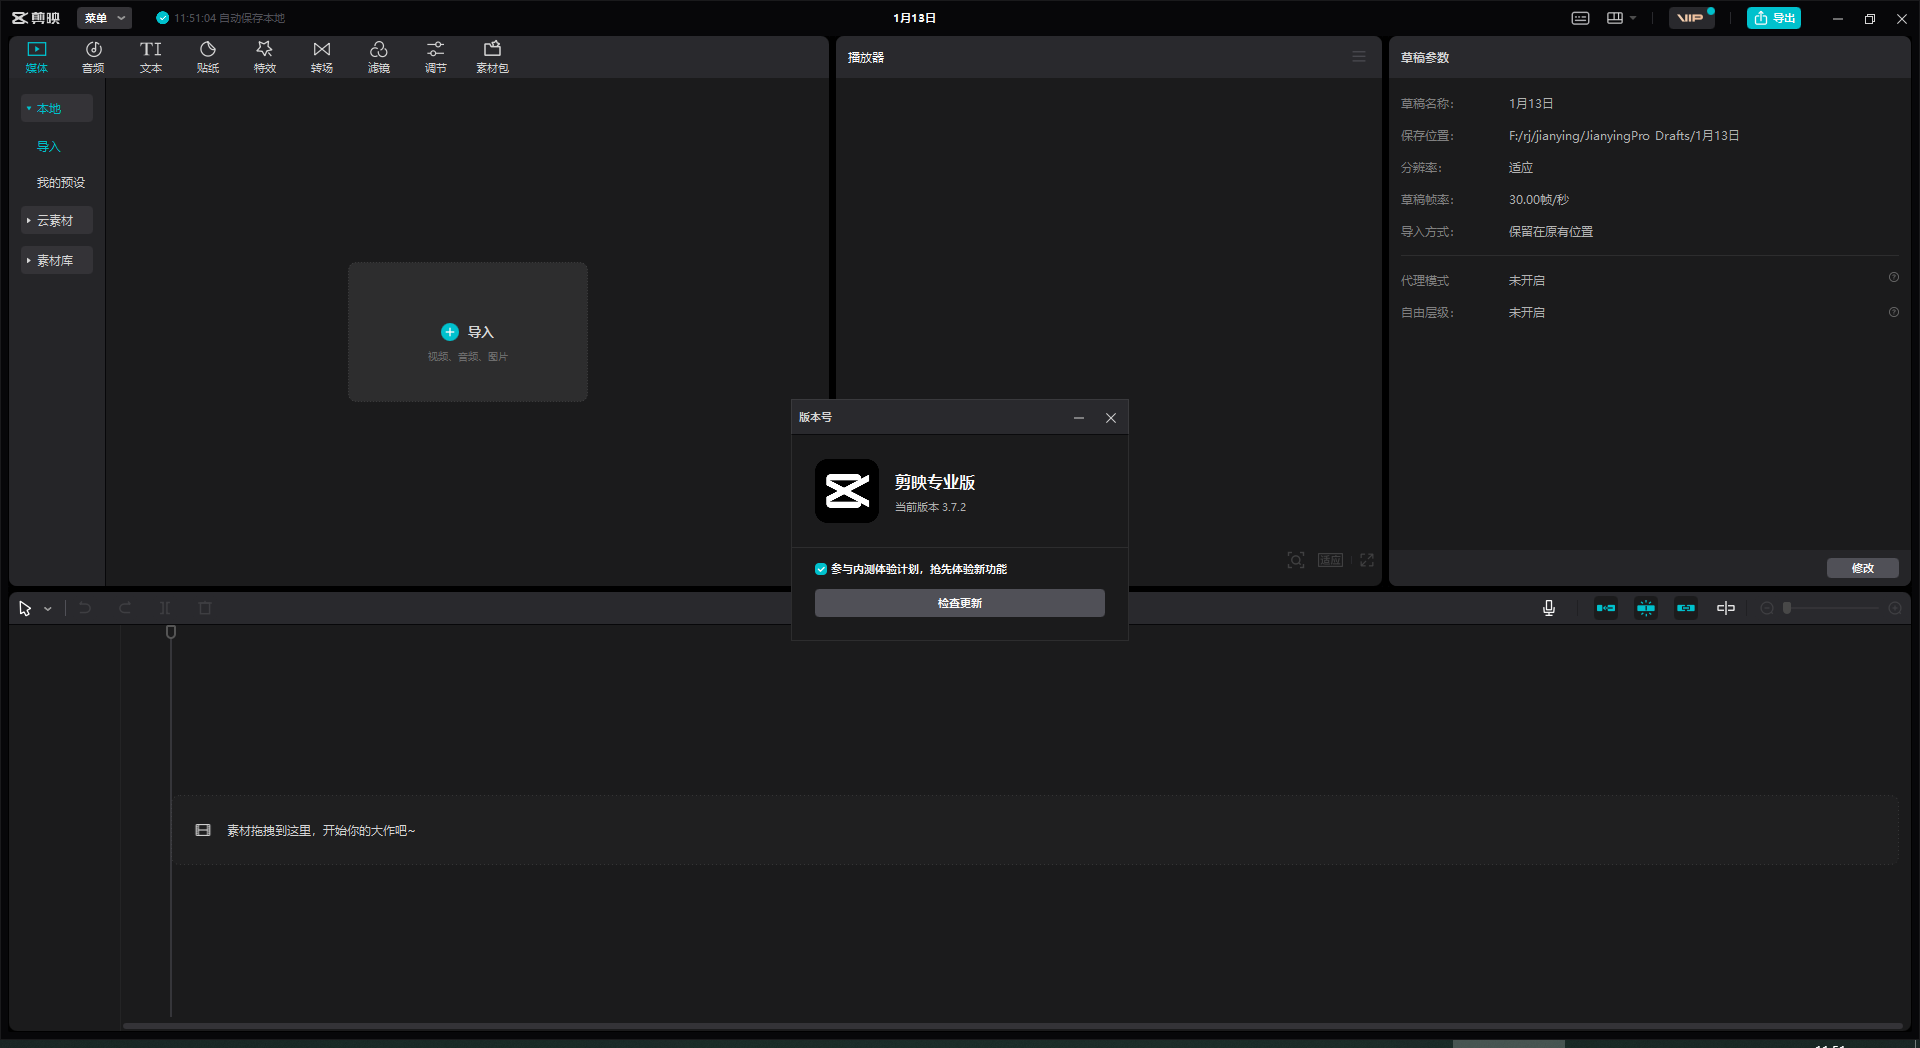Viewport: 1920px width, 1048px height.
Task: Open the 素材包 (Material pack) tab
Action: pos(492,57)
